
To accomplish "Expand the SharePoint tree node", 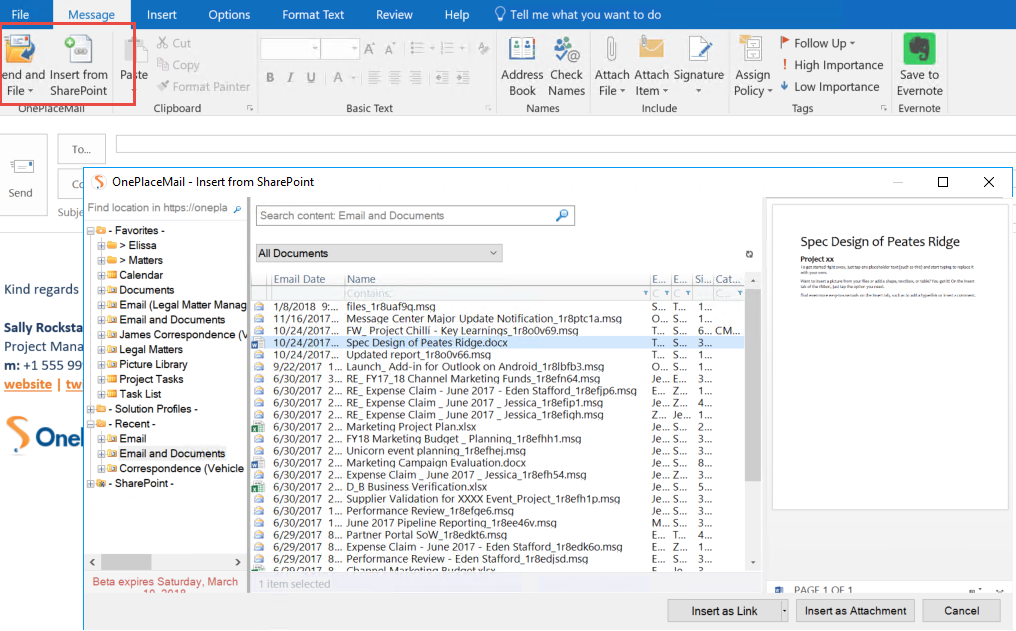I will click(x=91, y=484).
